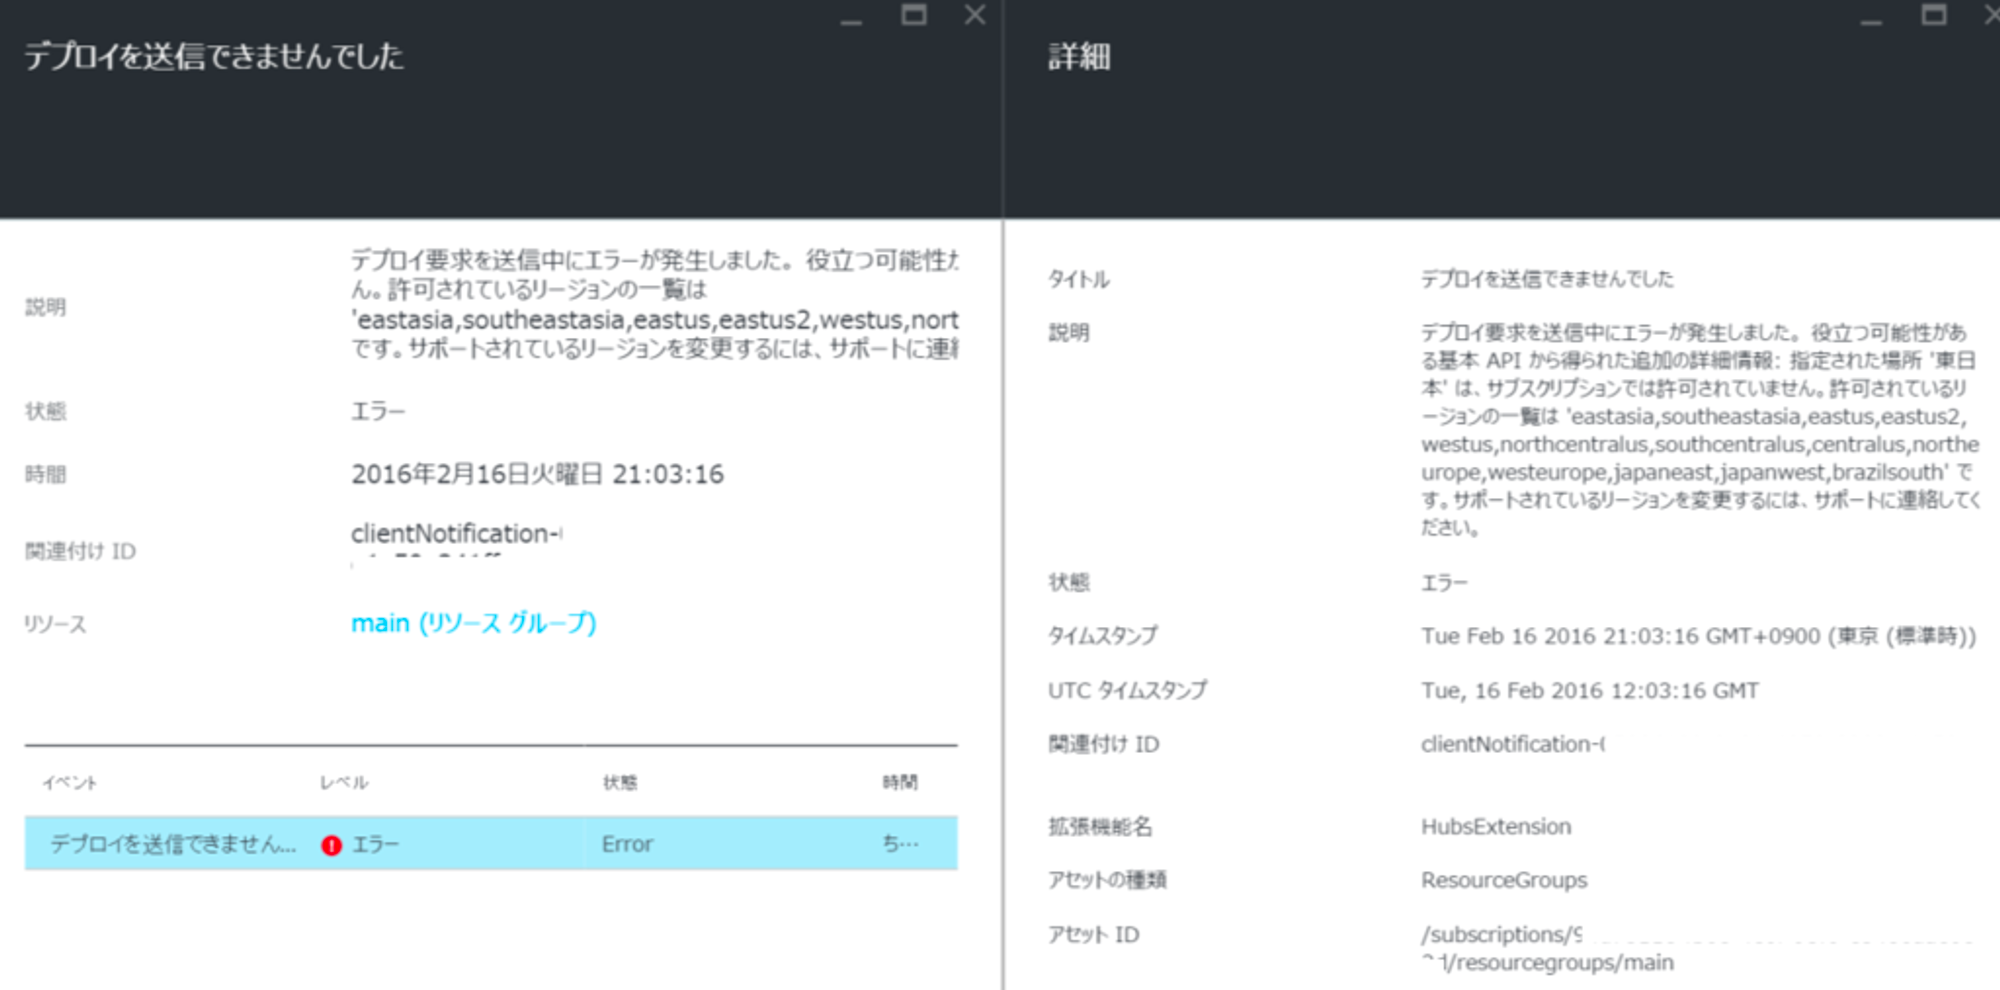
Task: Select the デプロイを送信できません... event row
Action: click(x=173, y=844)
